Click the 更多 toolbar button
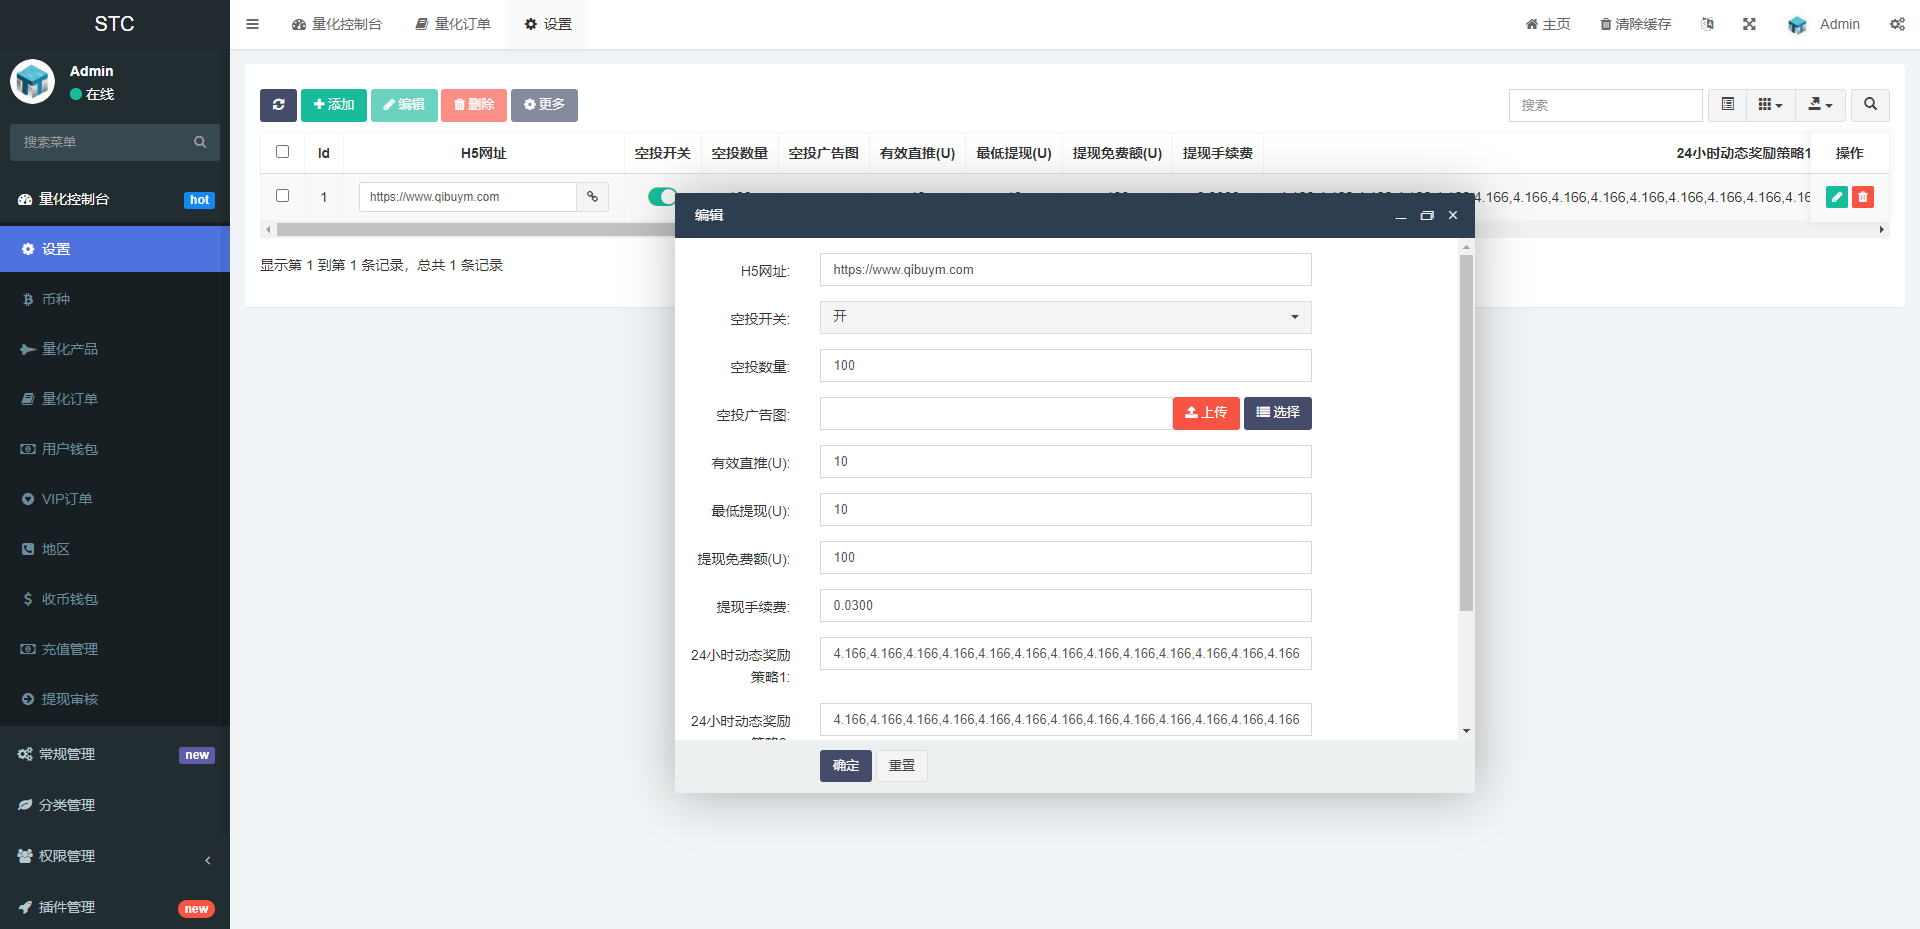 pyautogui.click(x=544, y=105)
